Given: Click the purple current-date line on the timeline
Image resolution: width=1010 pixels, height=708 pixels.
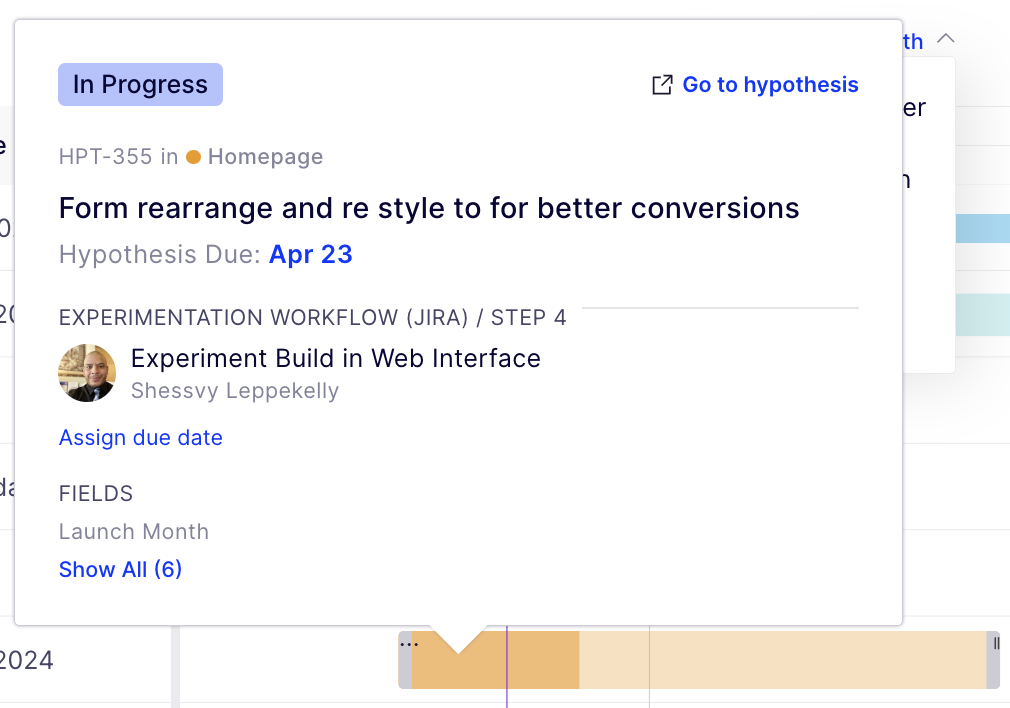Looking at the screenshot, I should 507,667.
